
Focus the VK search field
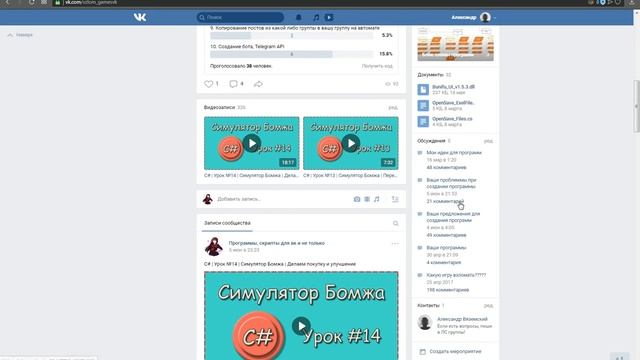click(240, 17)
